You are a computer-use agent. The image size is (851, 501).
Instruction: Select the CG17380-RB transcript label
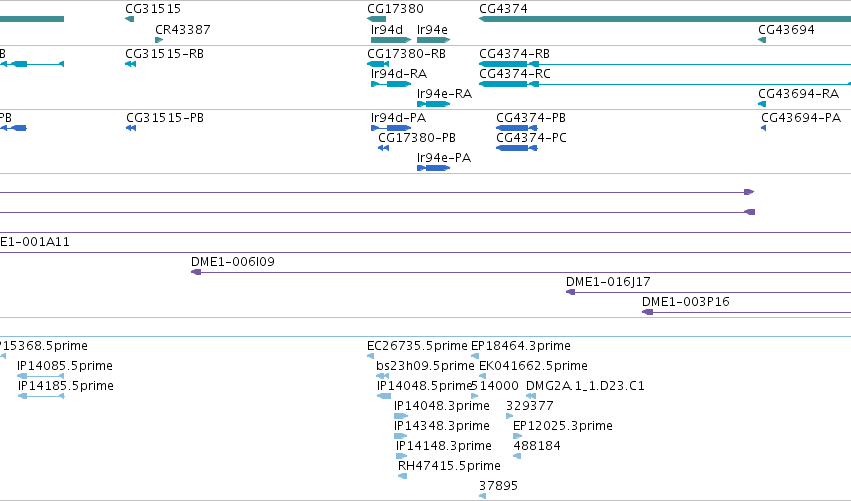[407, 54]
